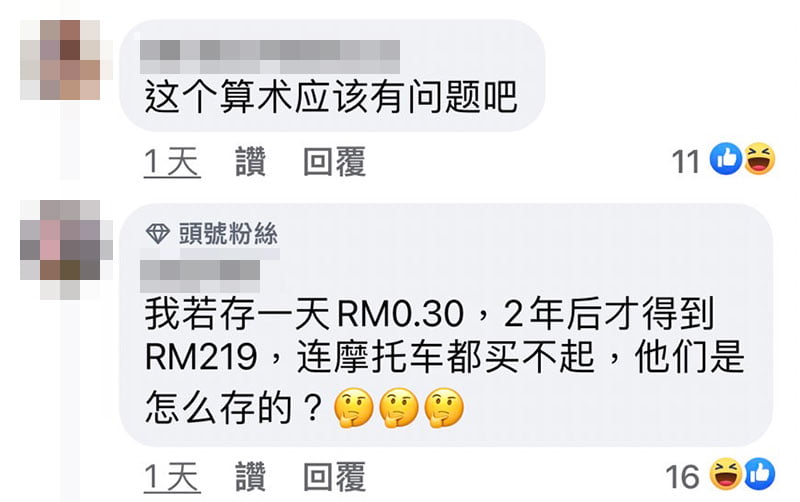Viewport: 800px width, 502px height.
Task: Click the first thinking face emoji
Action: 354,408
